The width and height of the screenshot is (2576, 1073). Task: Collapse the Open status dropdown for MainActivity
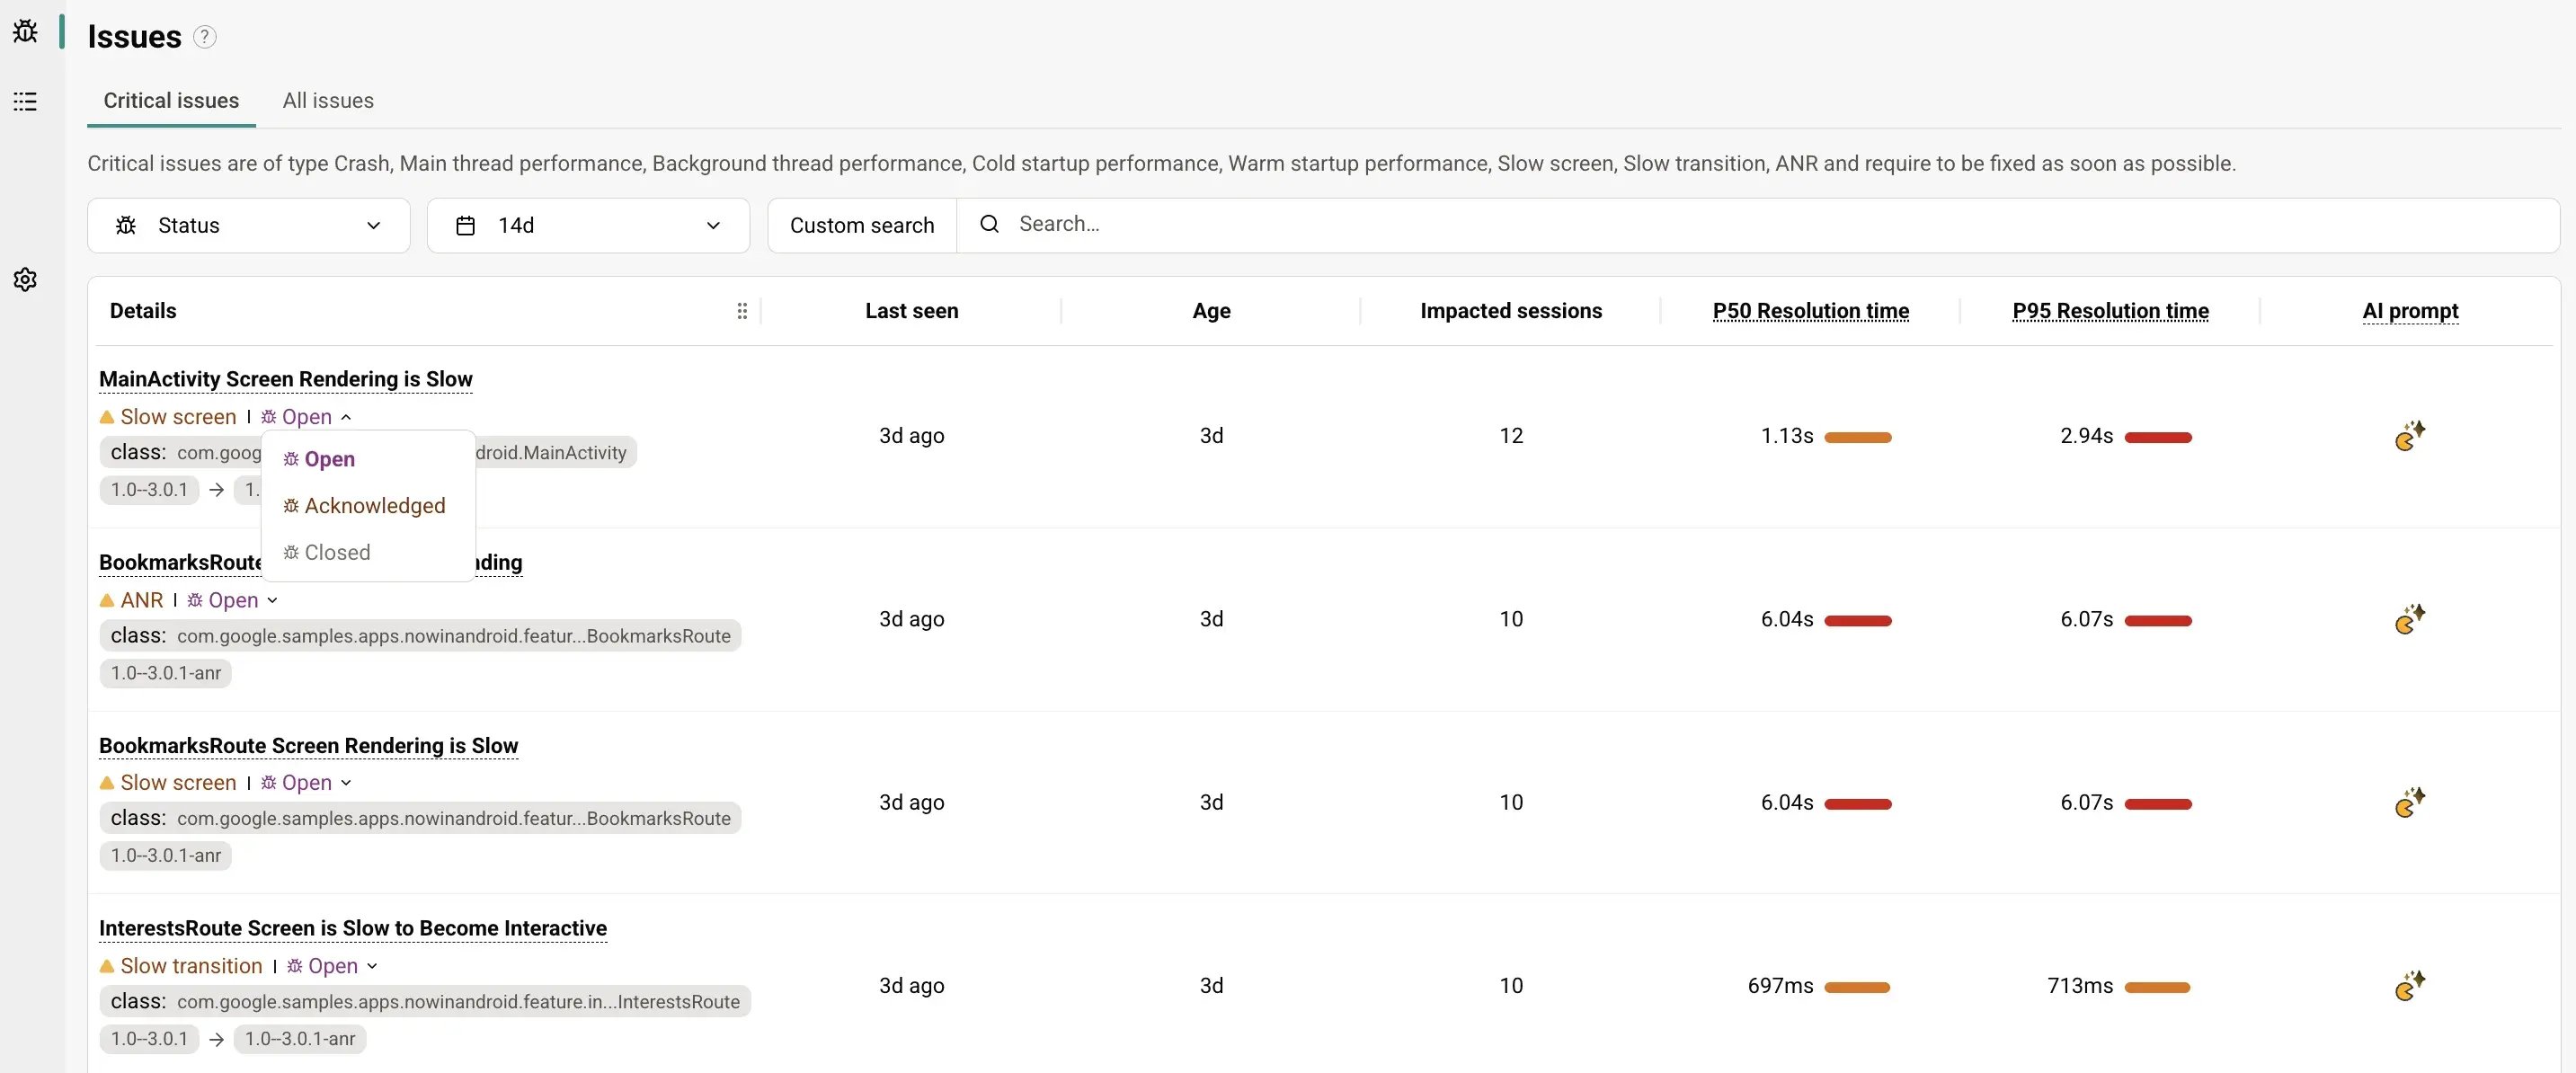[x=306, y=417]
